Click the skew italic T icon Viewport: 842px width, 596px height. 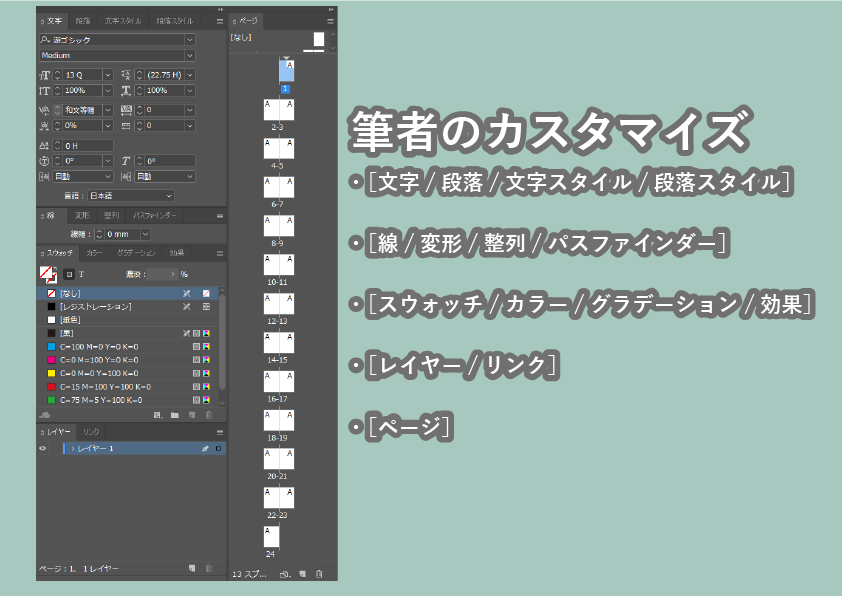[x=126, y=161]
